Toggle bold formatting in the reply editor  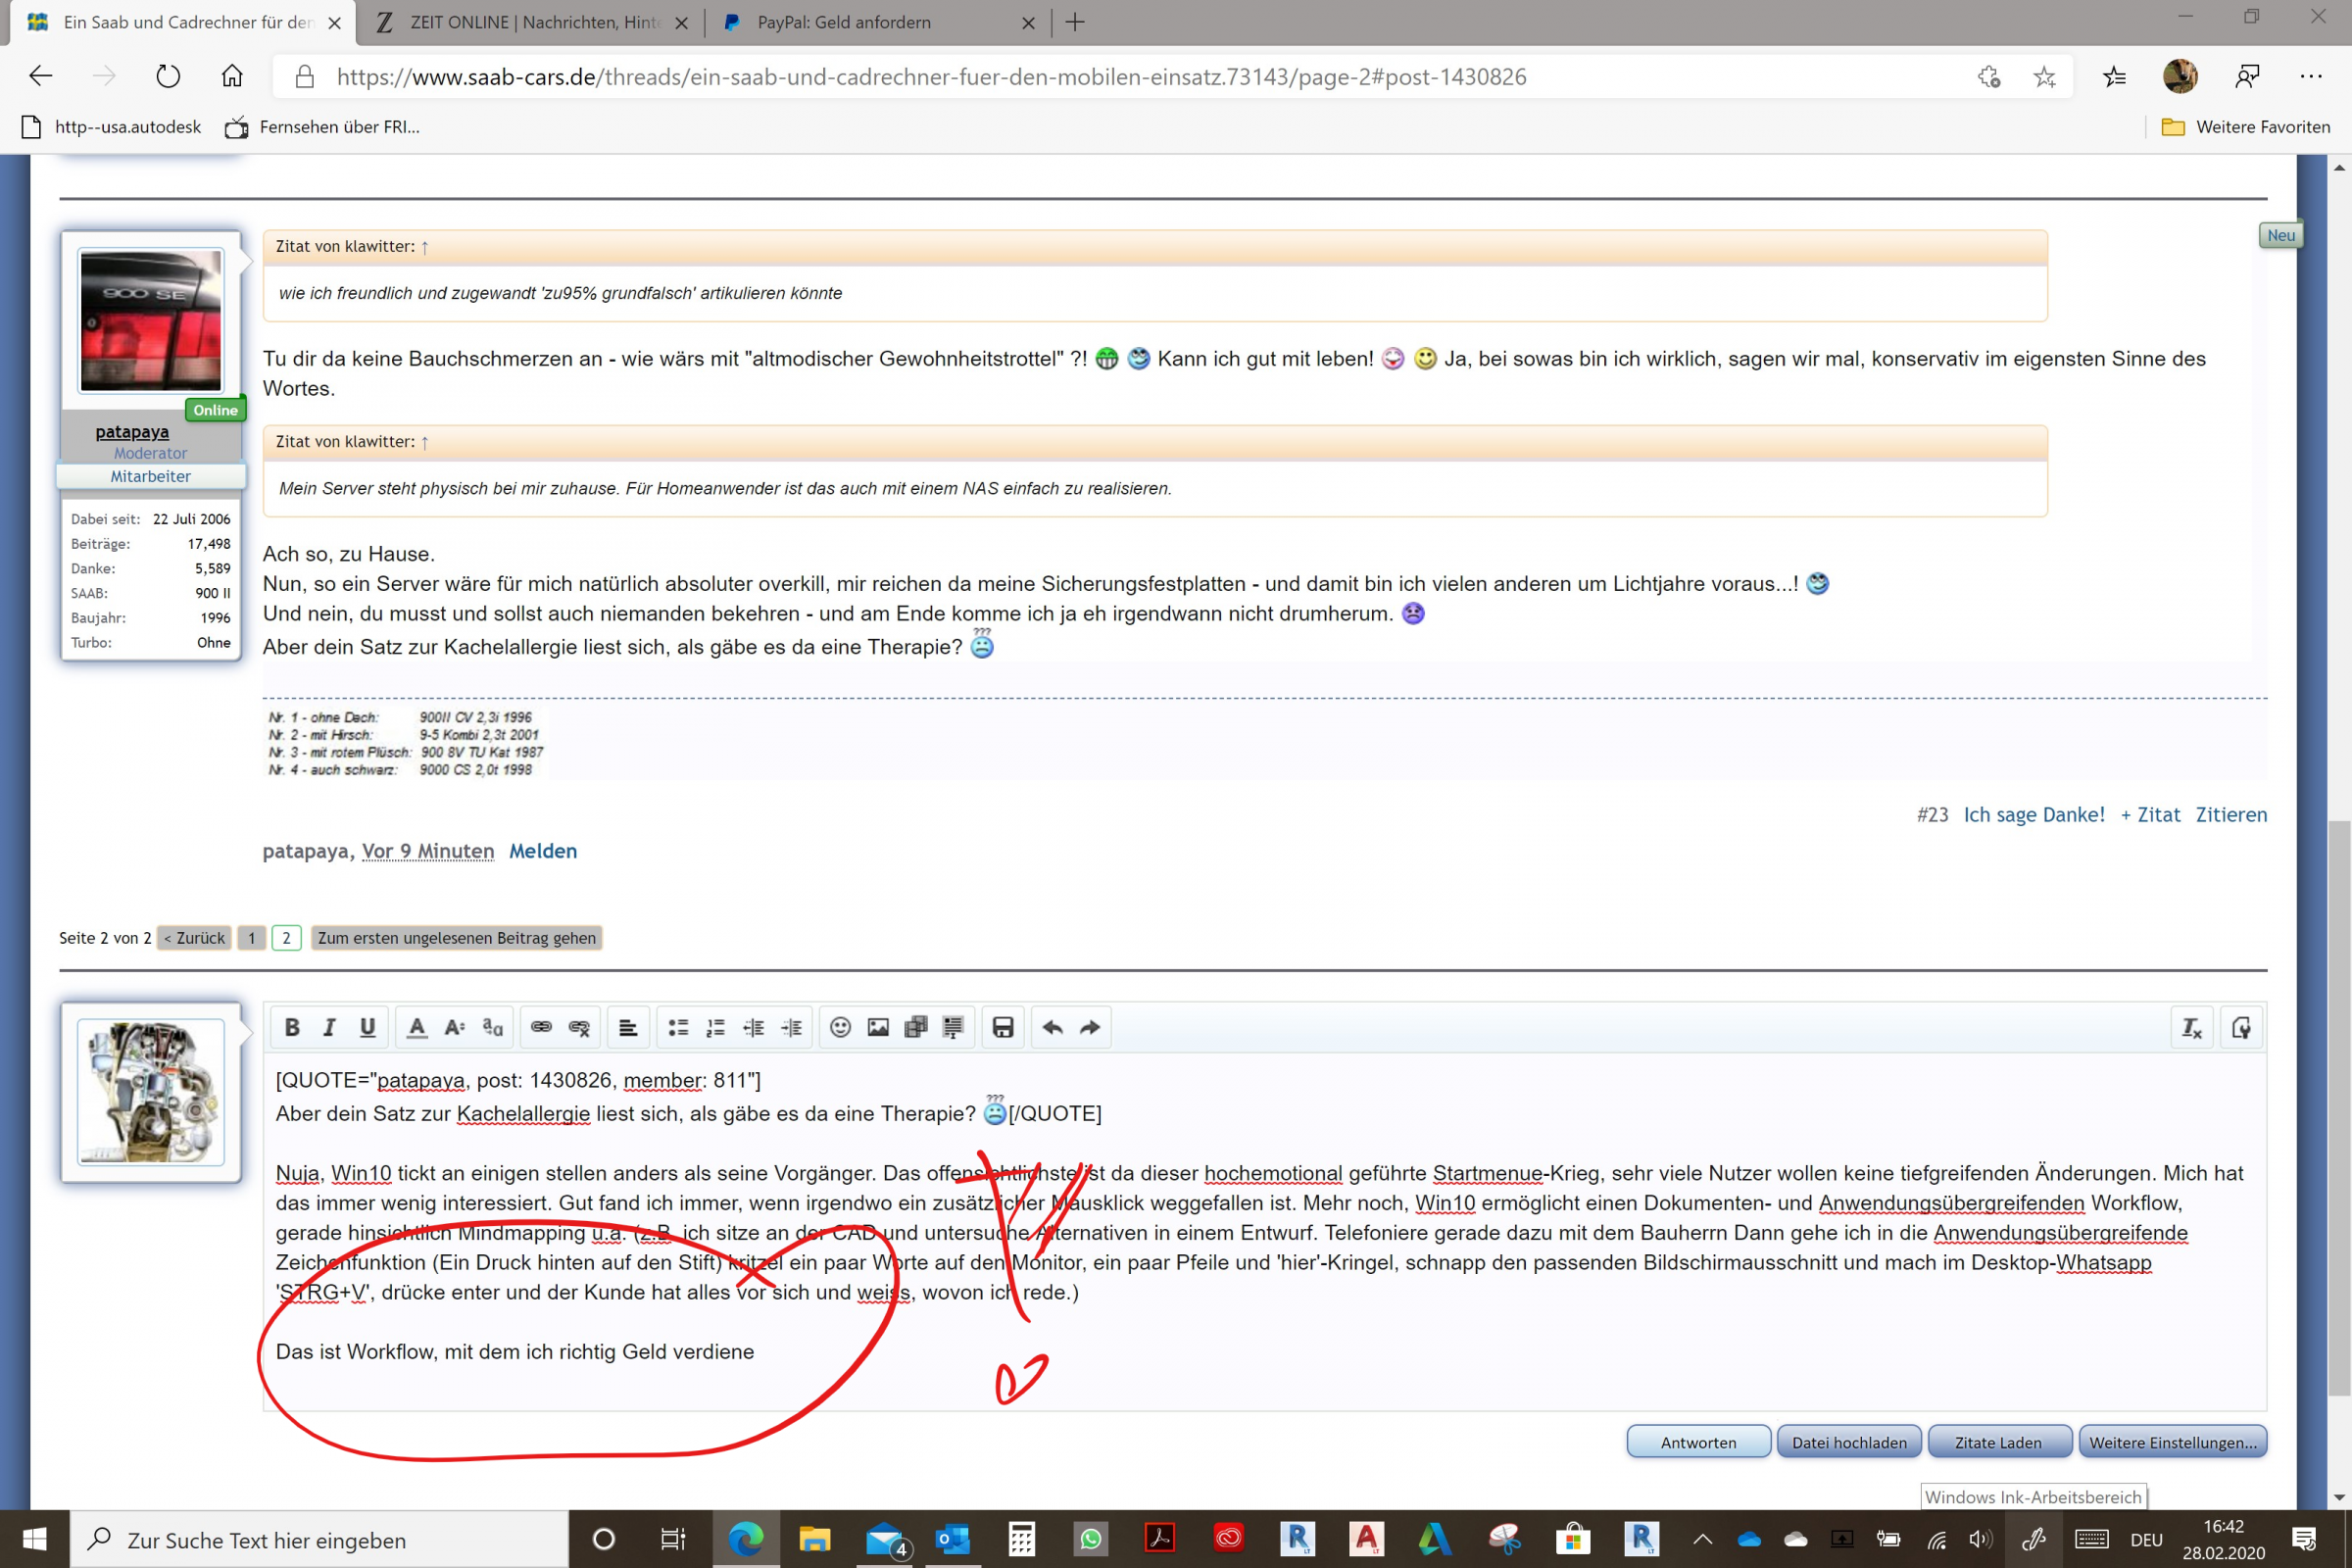(x=292, y=1027)
